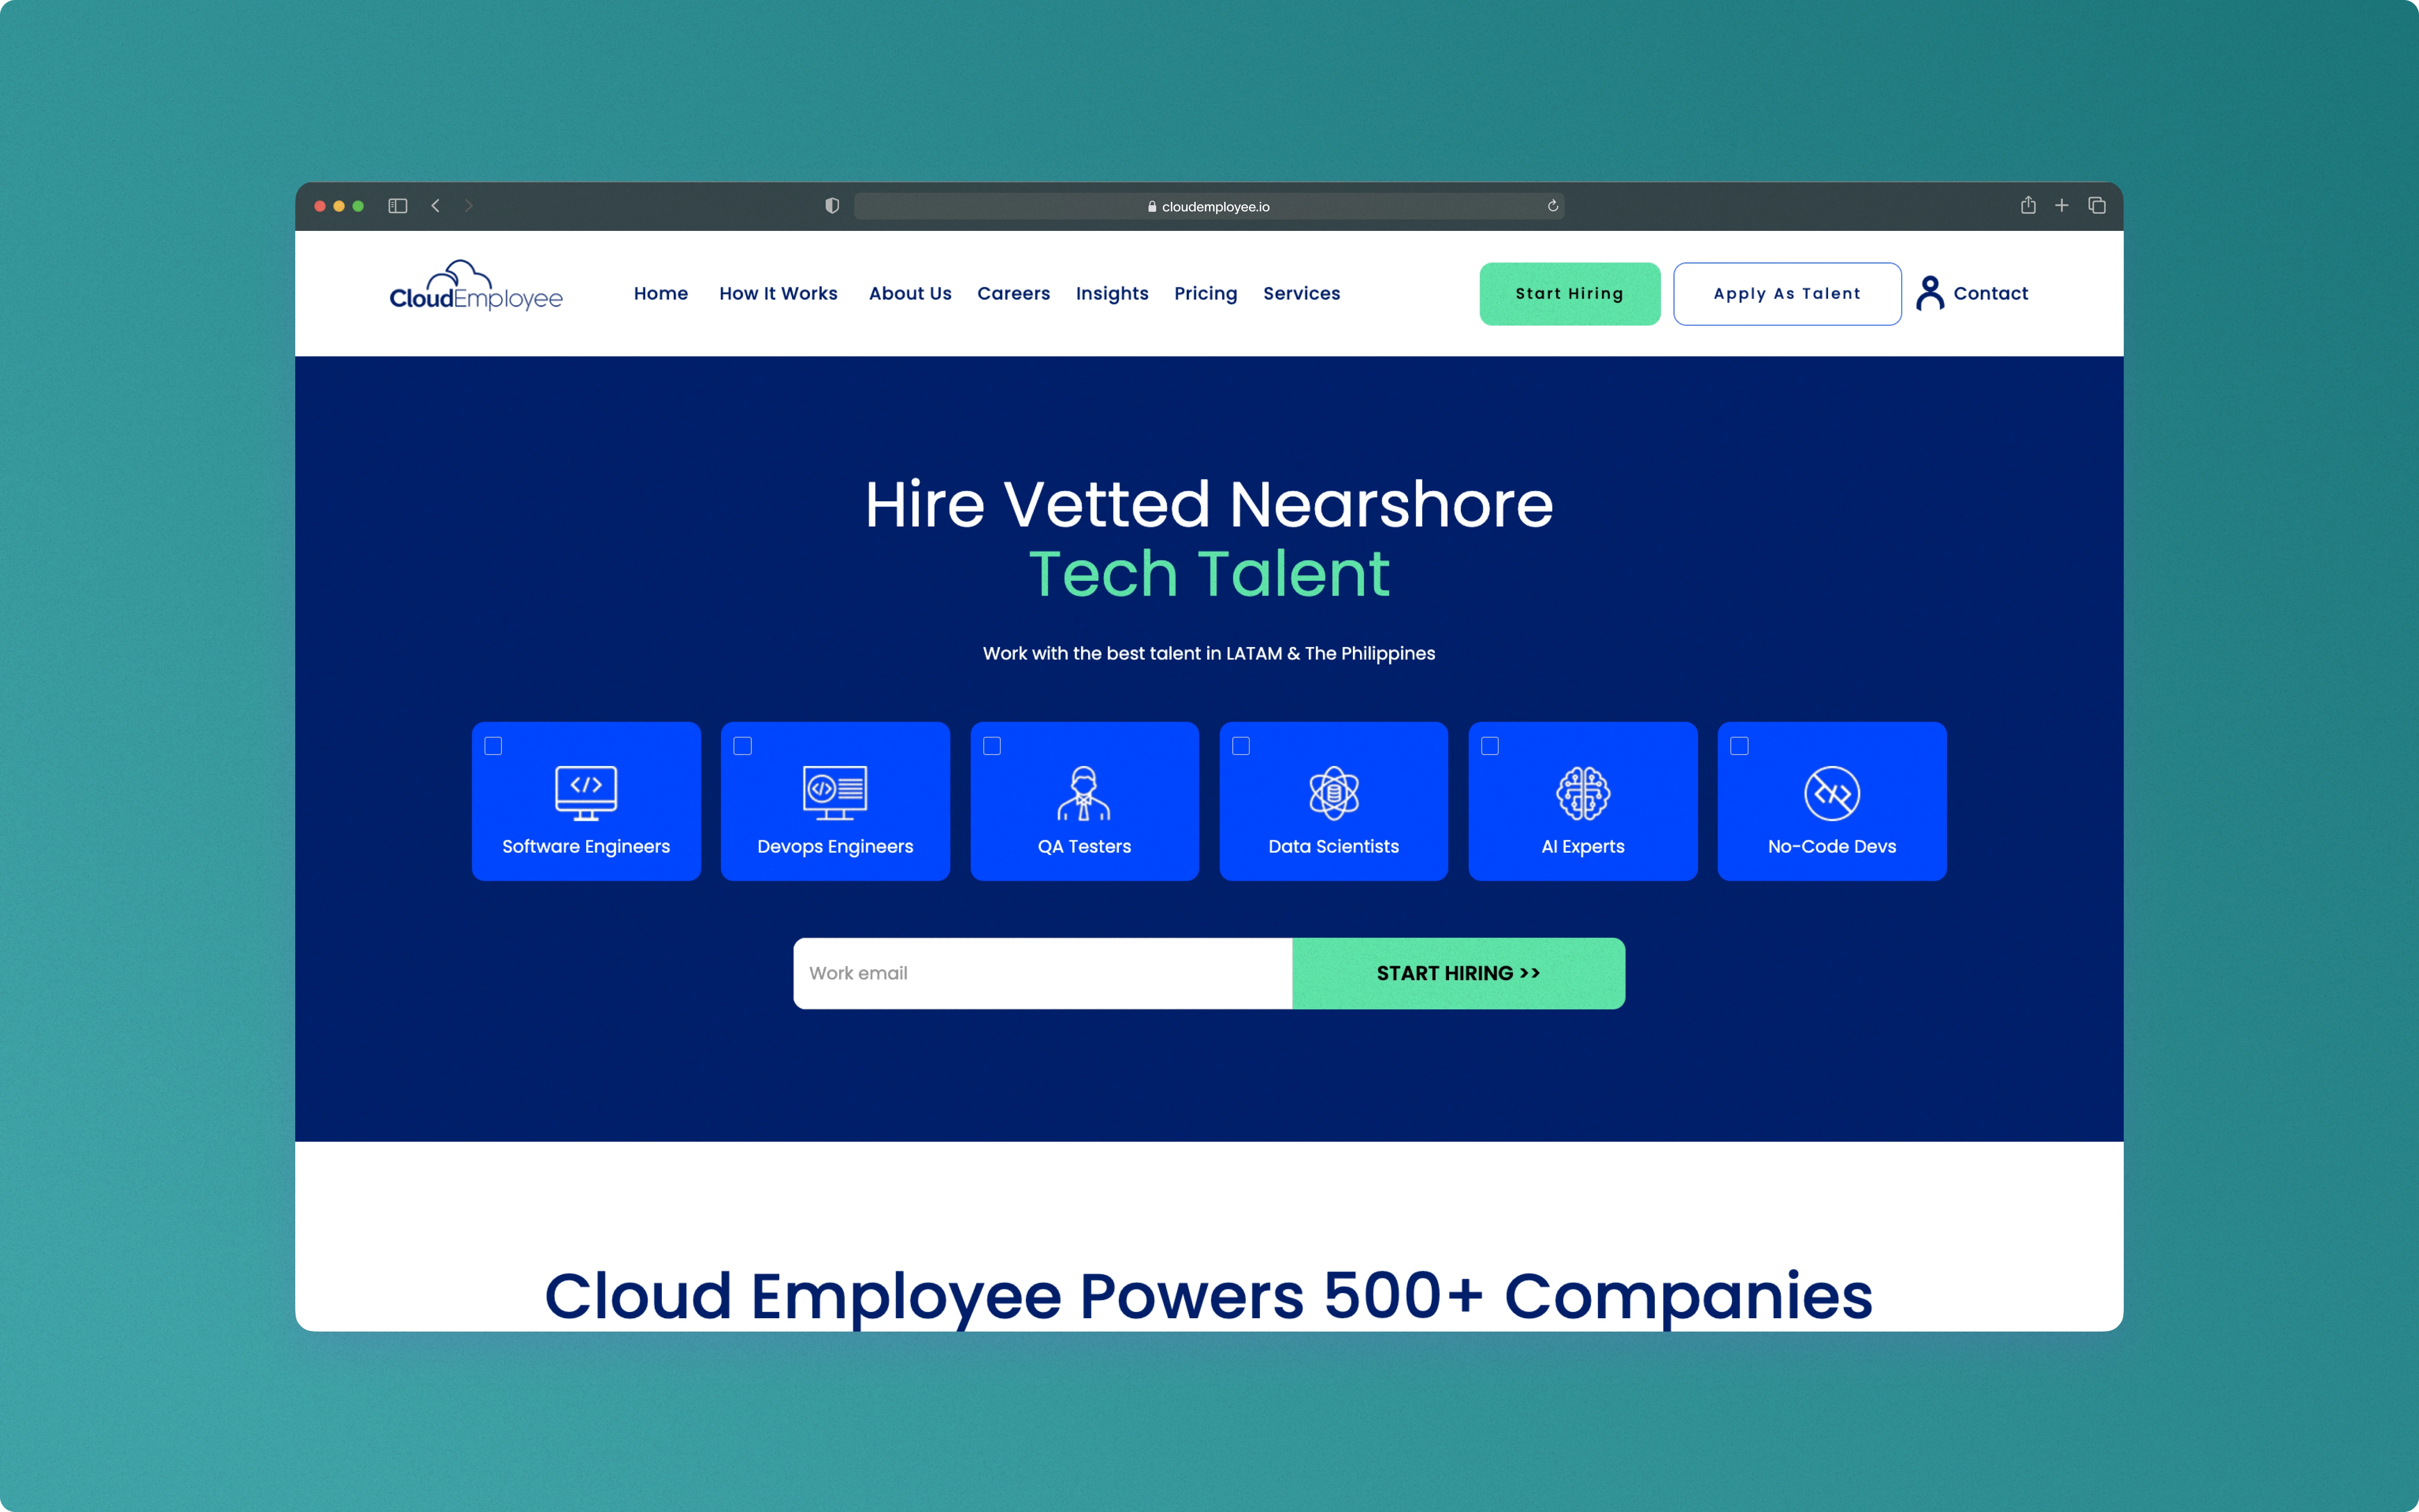Image resolution: width=2419 pixels, height=1512 pixels.
Task: Click the Software Engineers monitor icon
Action: (586, 793)
